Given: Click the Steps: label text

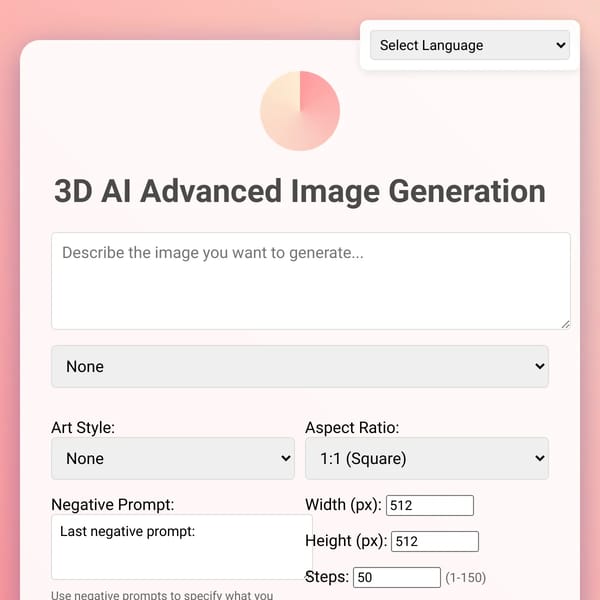Looking at the screenshot, I should [327, 577].
